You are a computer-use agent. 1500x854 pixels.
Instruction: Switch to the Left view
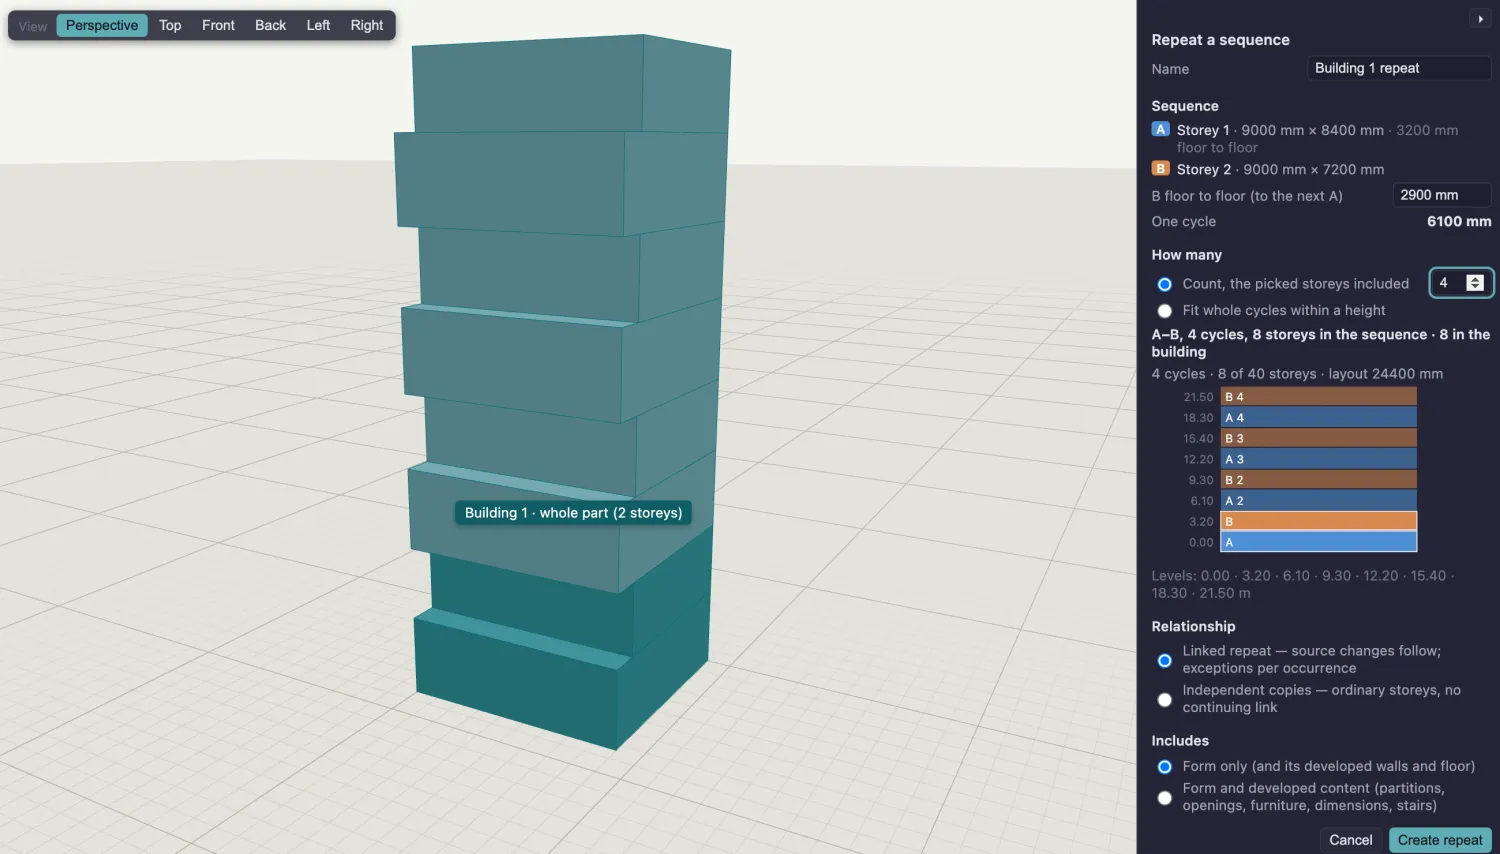point(318,25)
